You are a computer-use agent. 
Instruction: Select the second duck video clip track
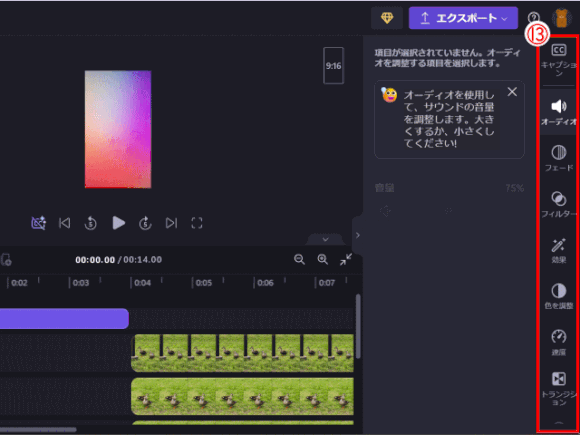[x=242, y=396]
